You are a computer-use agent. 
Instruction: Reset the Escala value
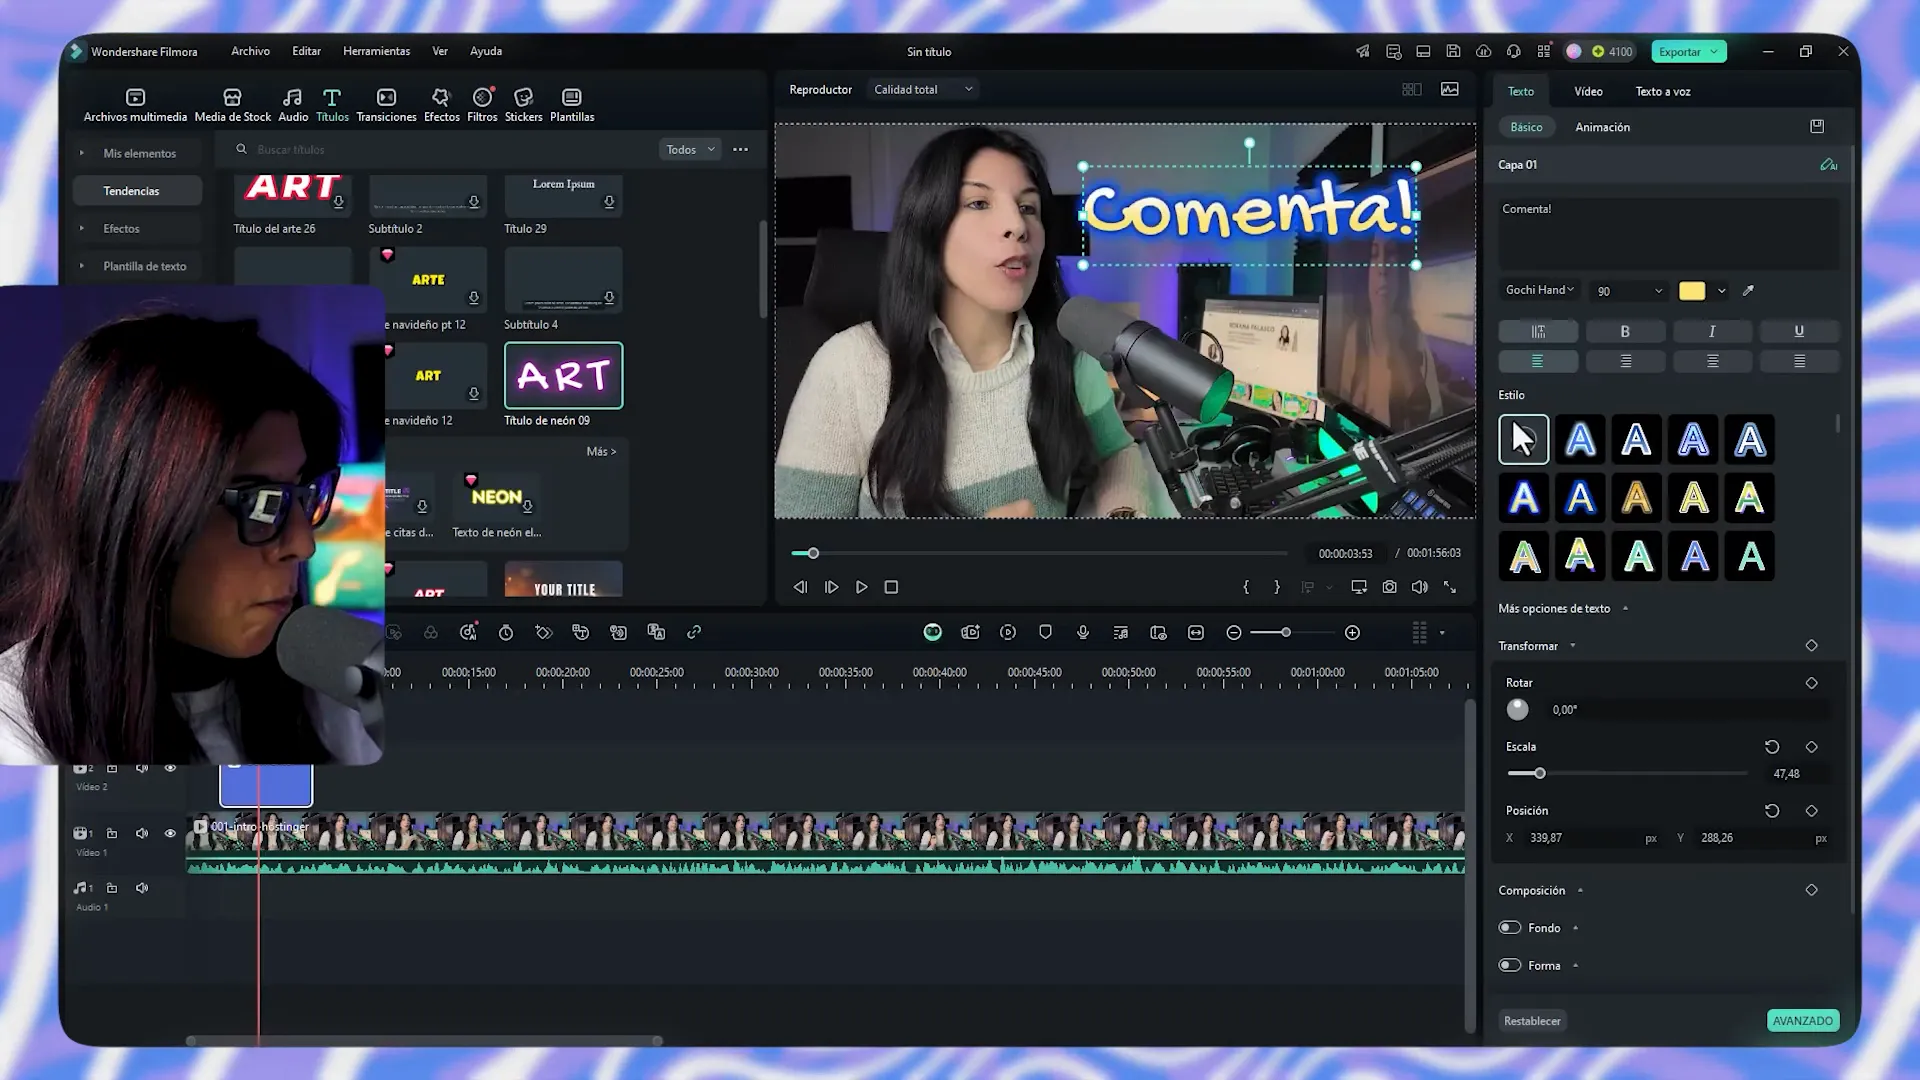click(x=1772, y=747)
